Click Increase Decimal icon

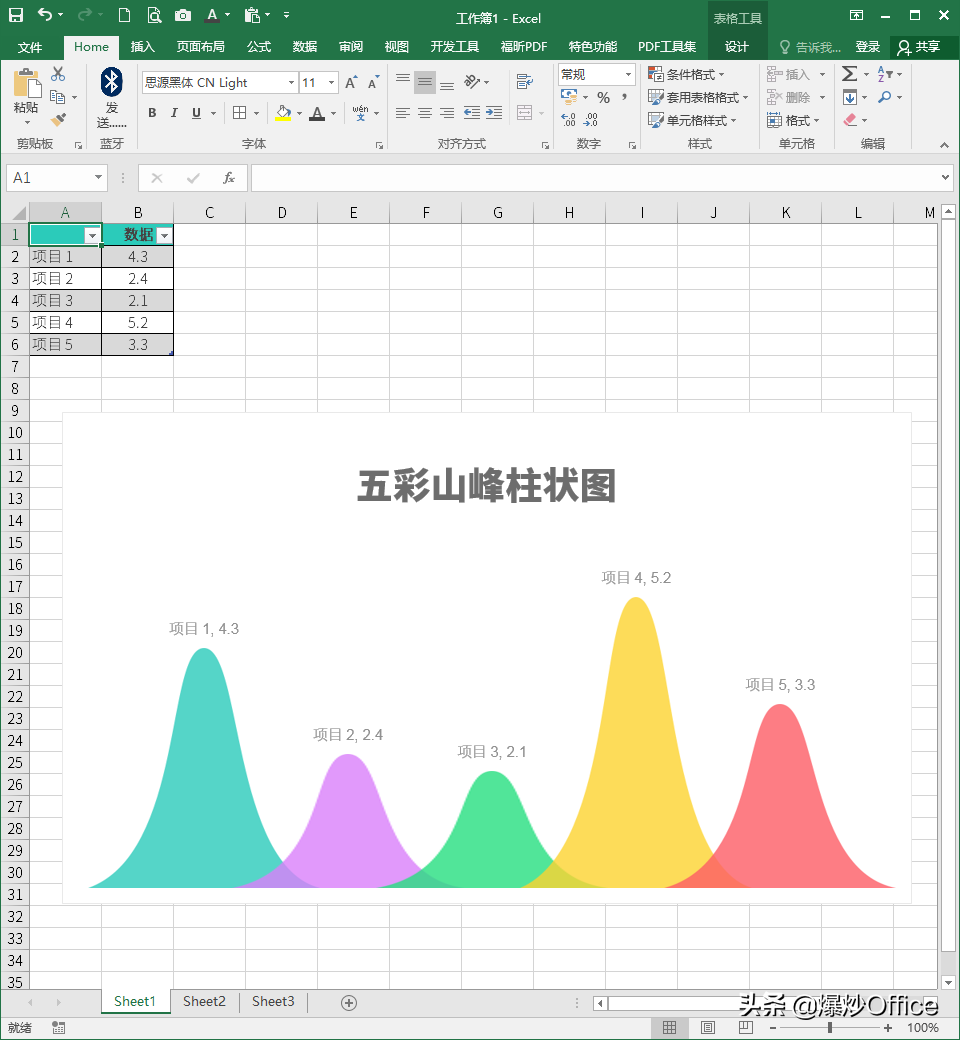pyautogui.click(x=569, y=119)
